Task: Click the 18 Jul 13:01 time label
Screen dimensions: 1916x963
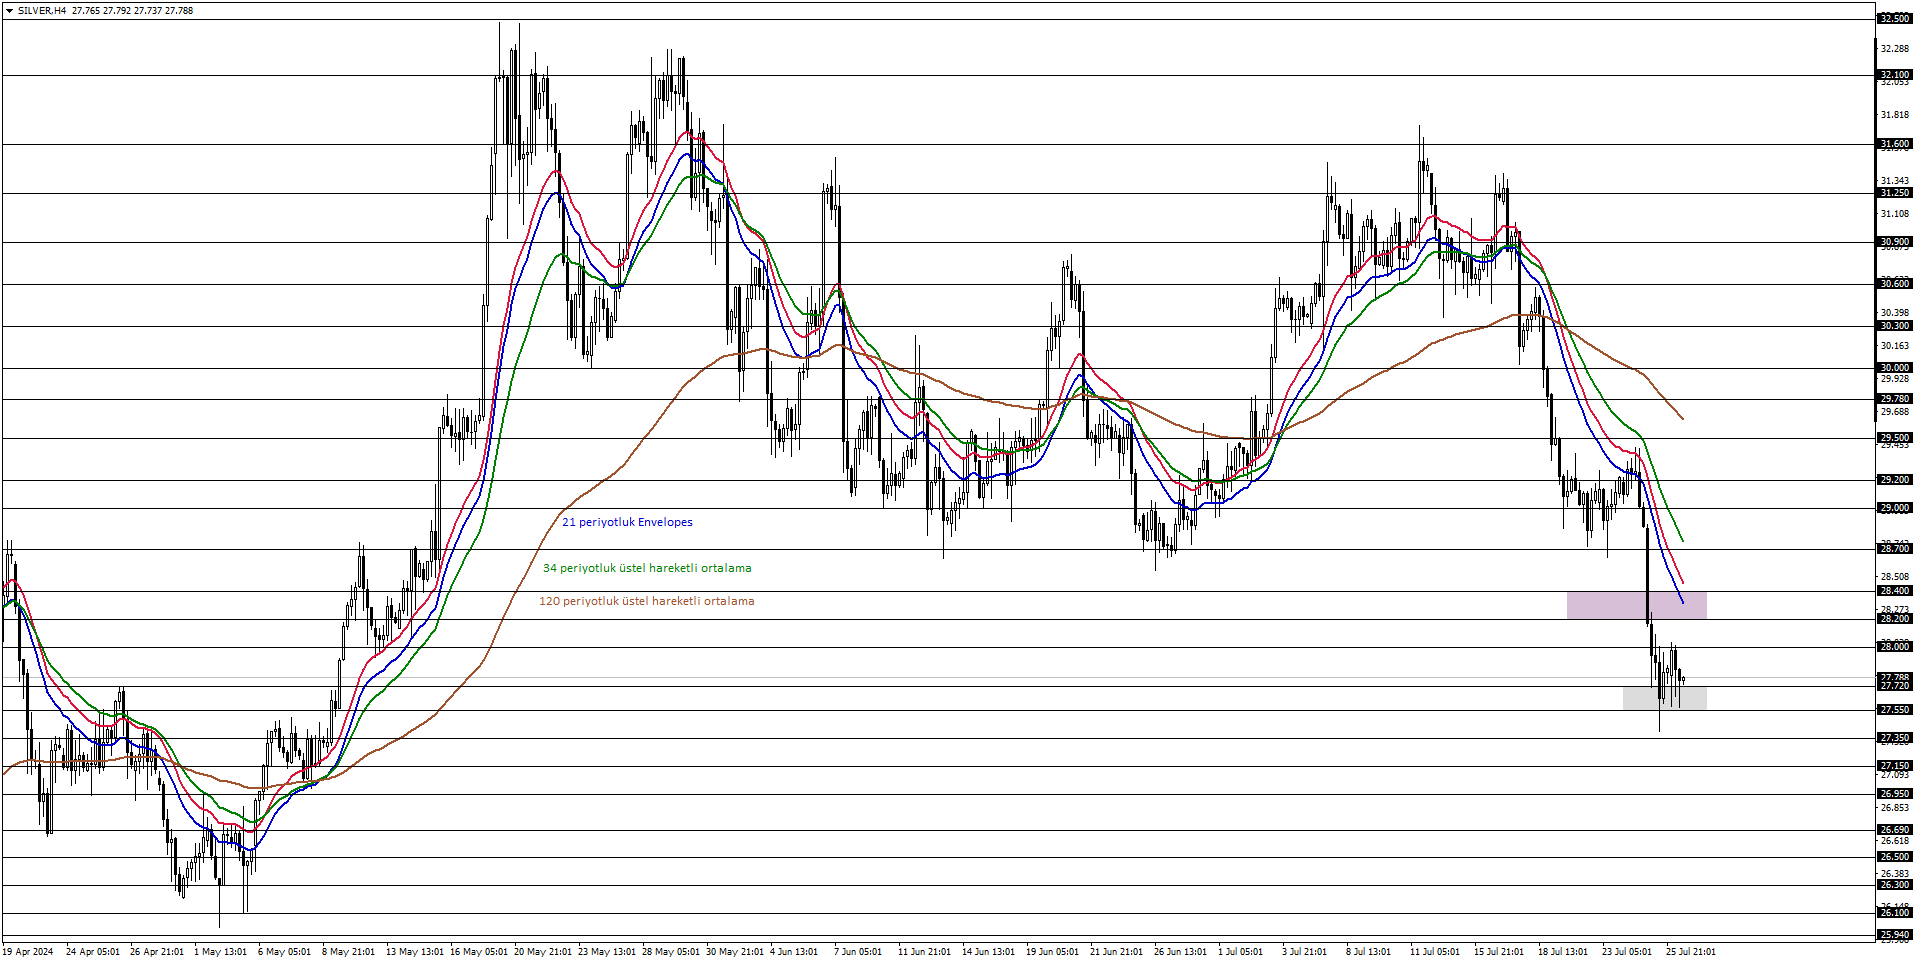Action: (1563, 952)
